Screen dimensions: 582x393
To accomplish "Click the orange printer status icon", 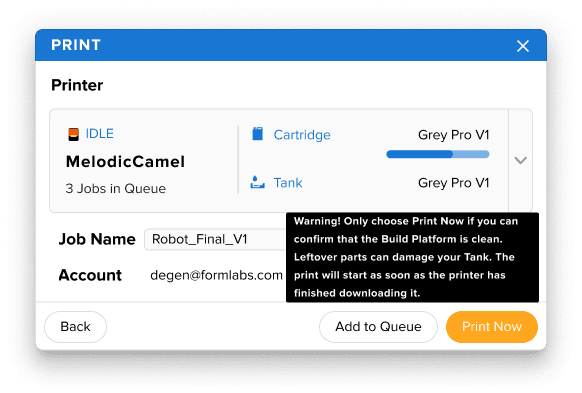I will pyautogui.click(x=73, y=134).
